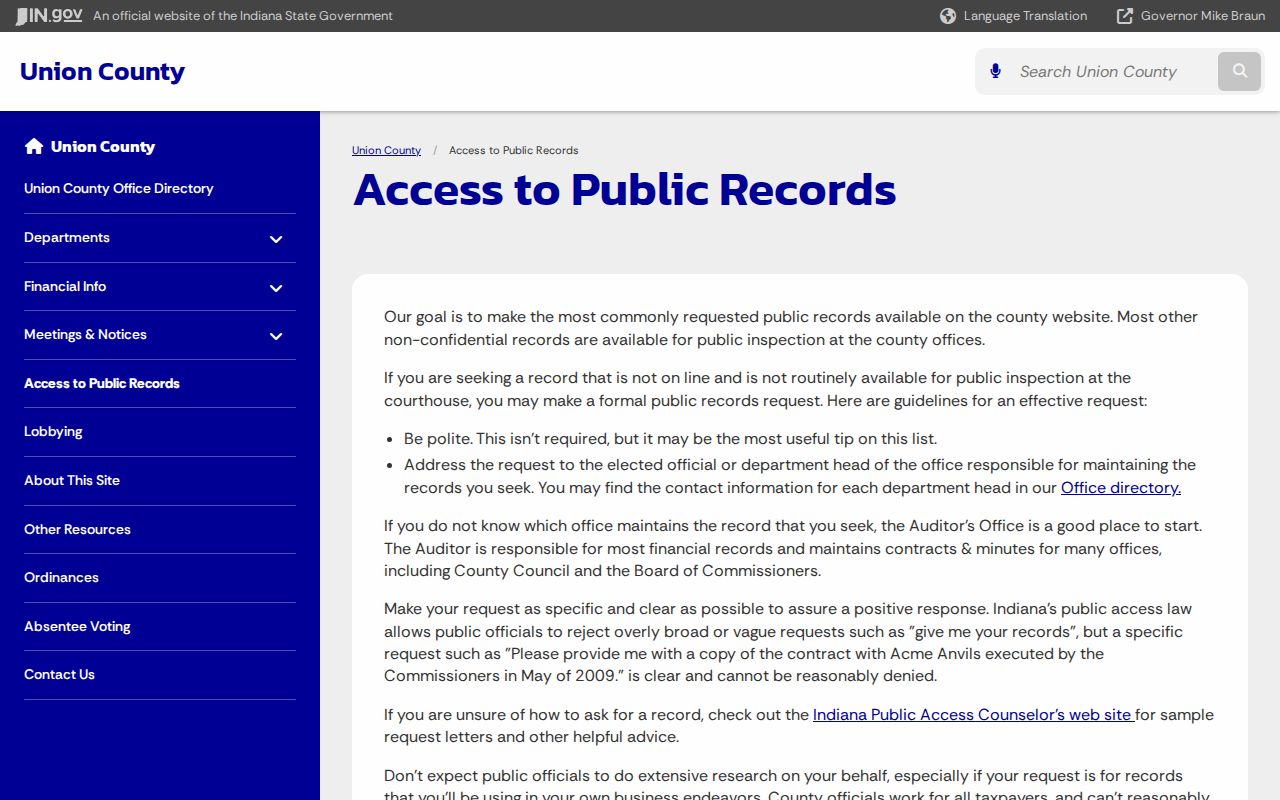Open the Ordinances sidebar item
Viewport: 1280px width, 800px height.
click(61, 577)
